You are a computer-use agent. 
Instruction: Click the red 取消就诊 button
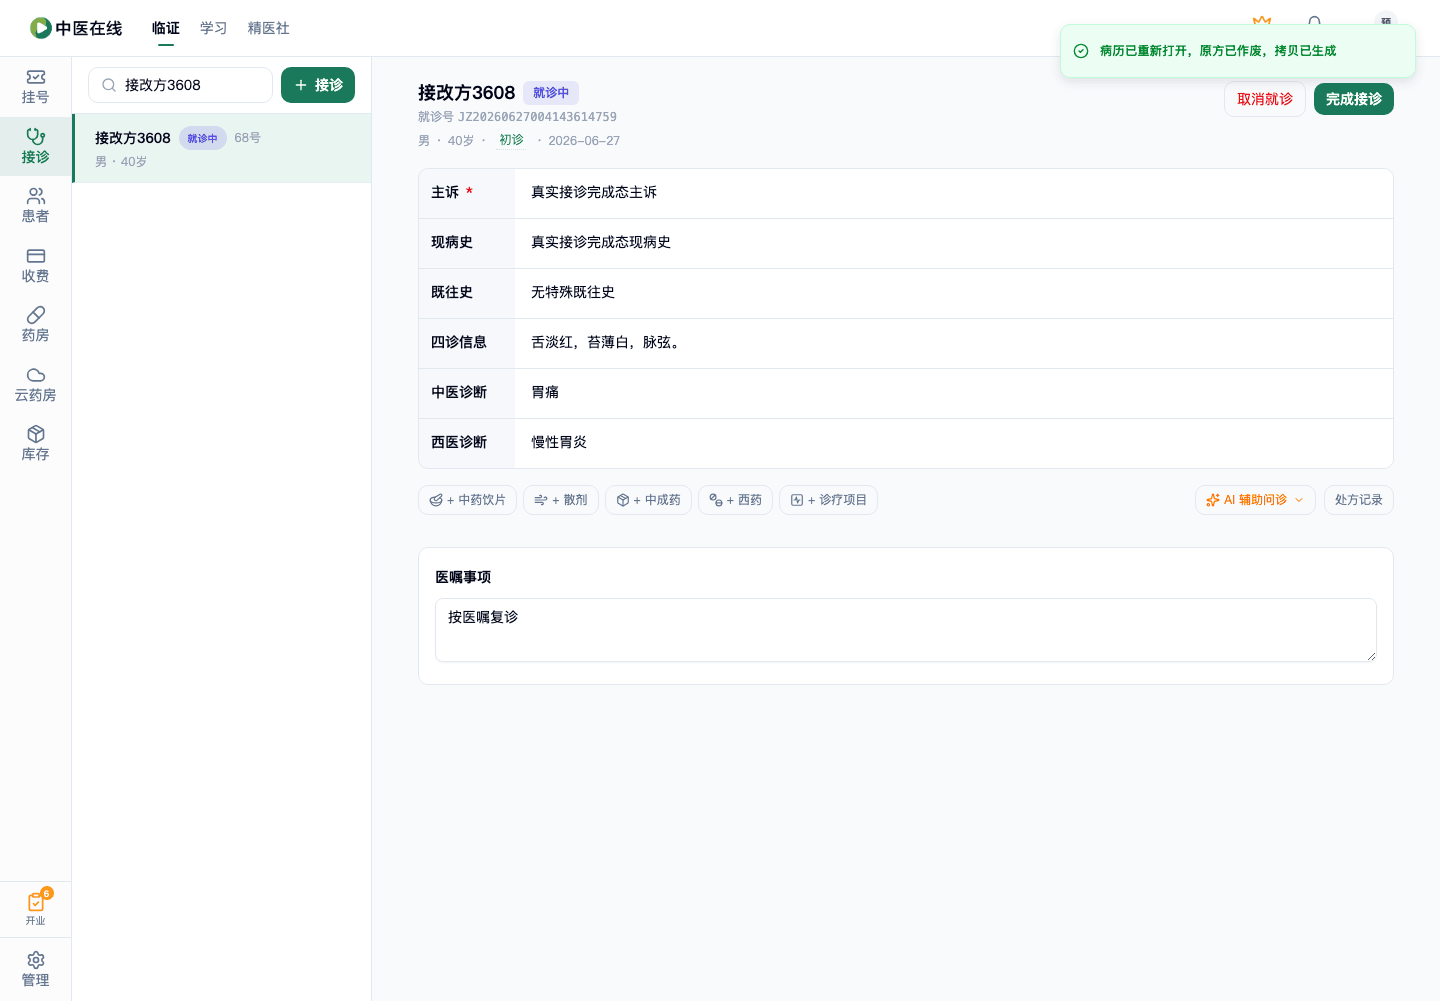tap(1265, 99)
